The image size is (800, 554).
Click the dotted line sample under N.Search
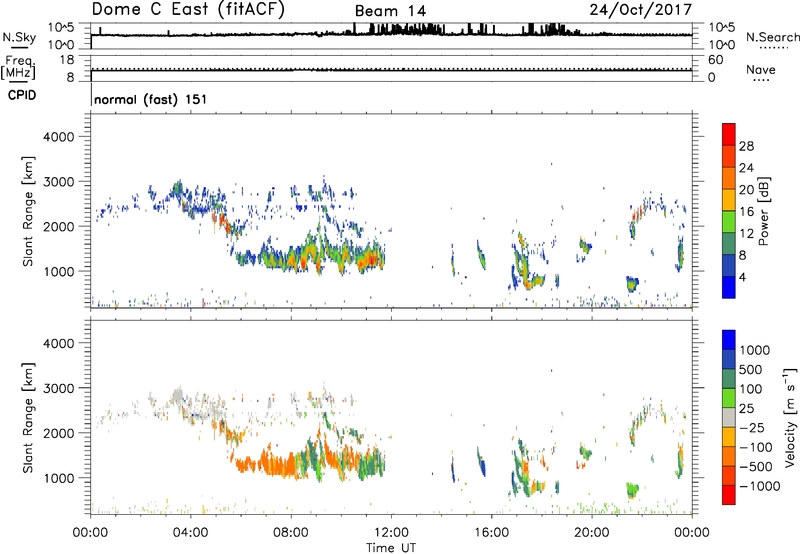pos(773,47)
